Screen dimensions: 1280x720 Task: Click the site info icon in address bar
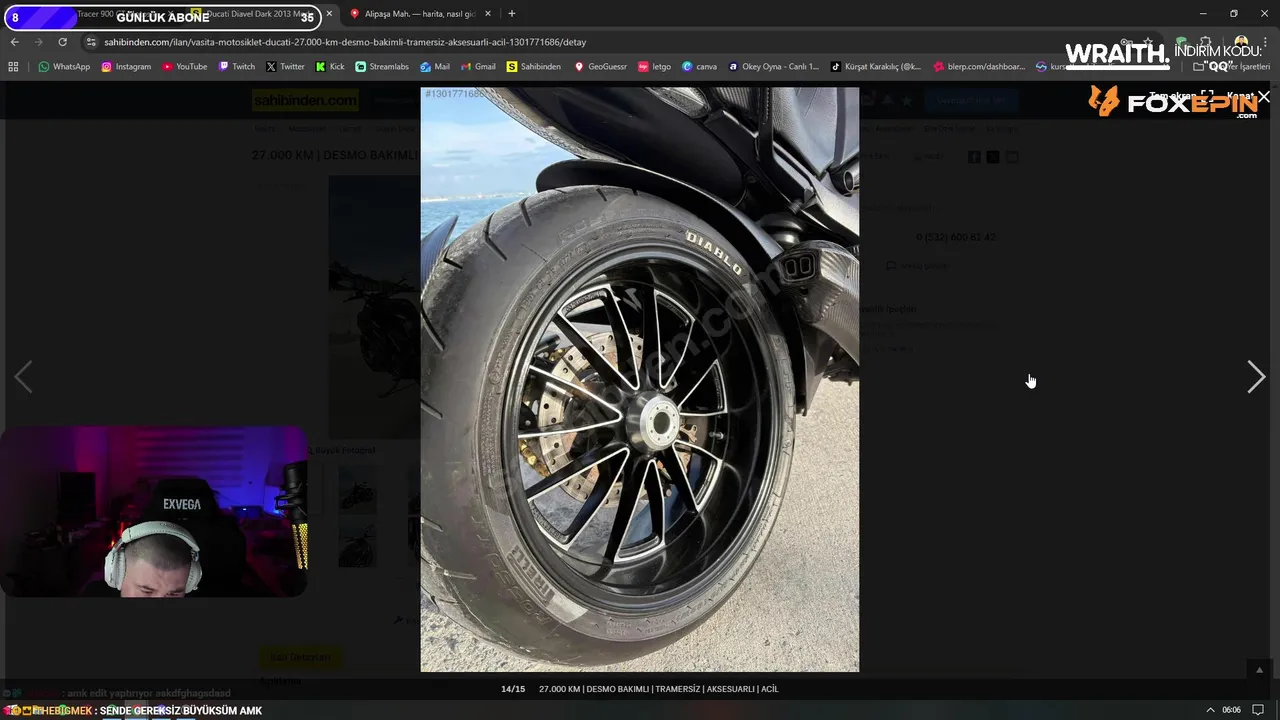(91, 42)
